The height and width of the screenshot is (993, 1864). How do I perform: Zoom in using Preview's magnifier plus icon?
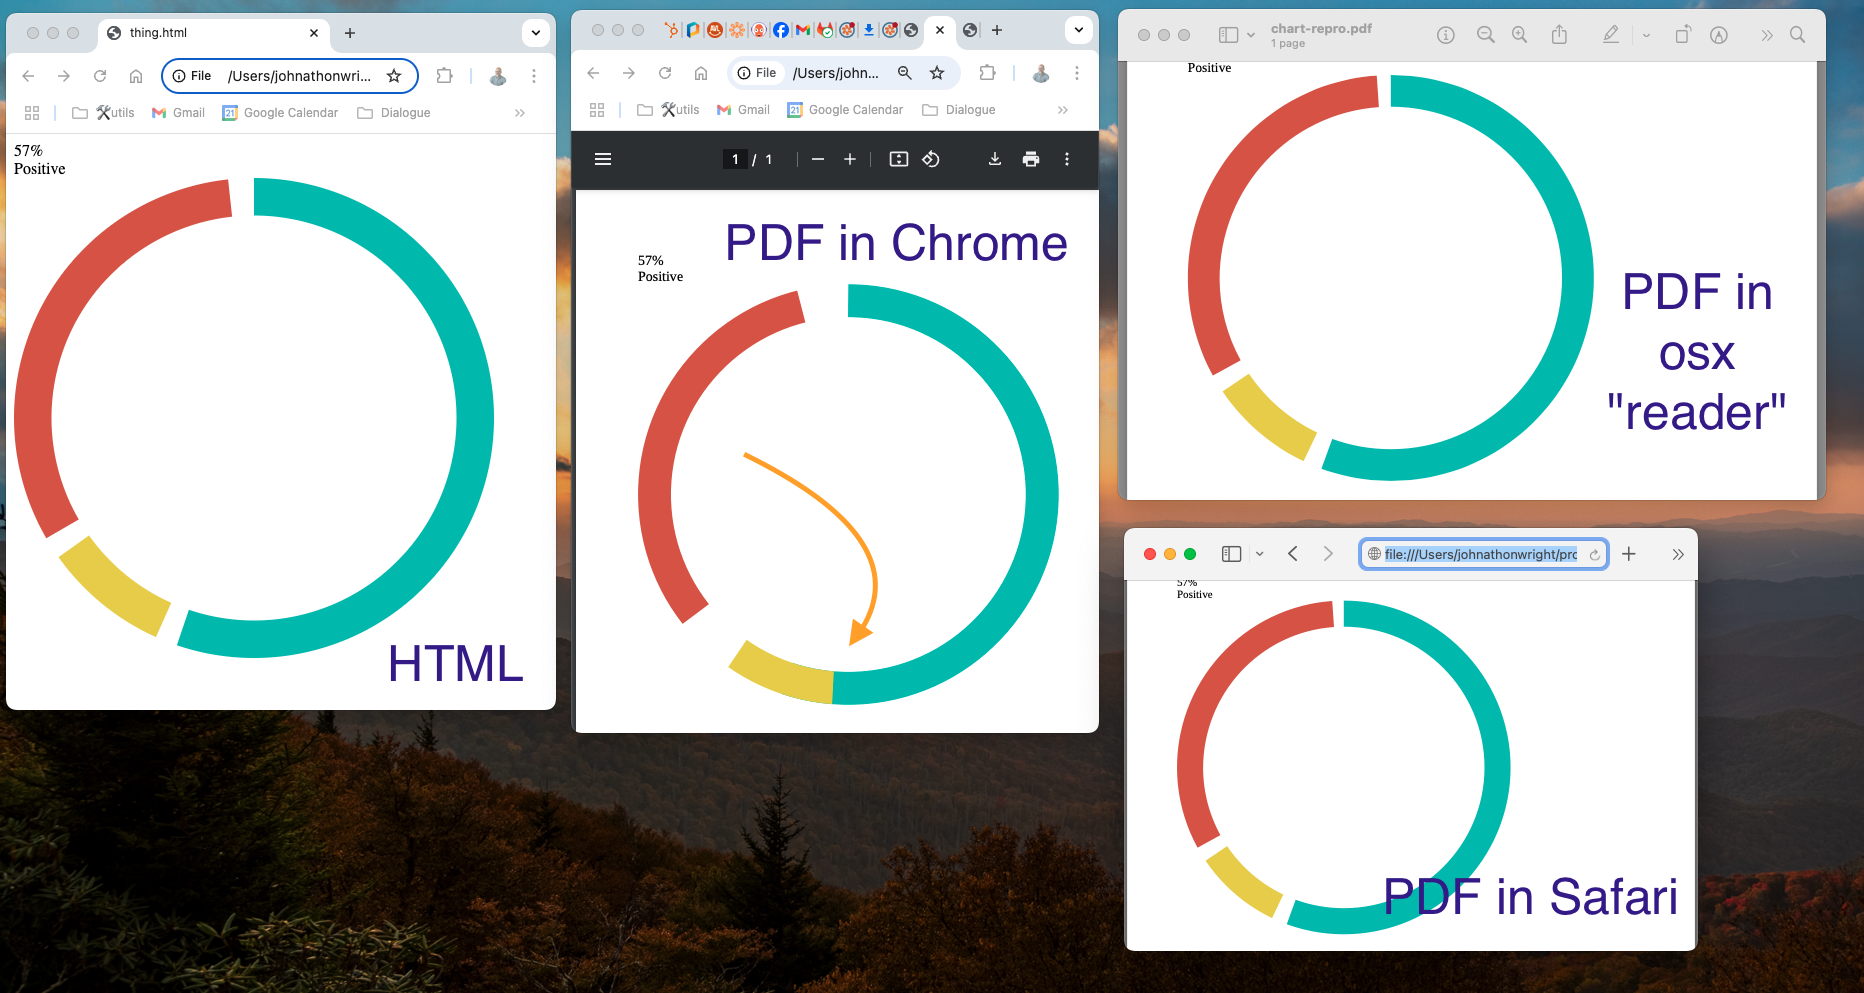coord(1519,35)
